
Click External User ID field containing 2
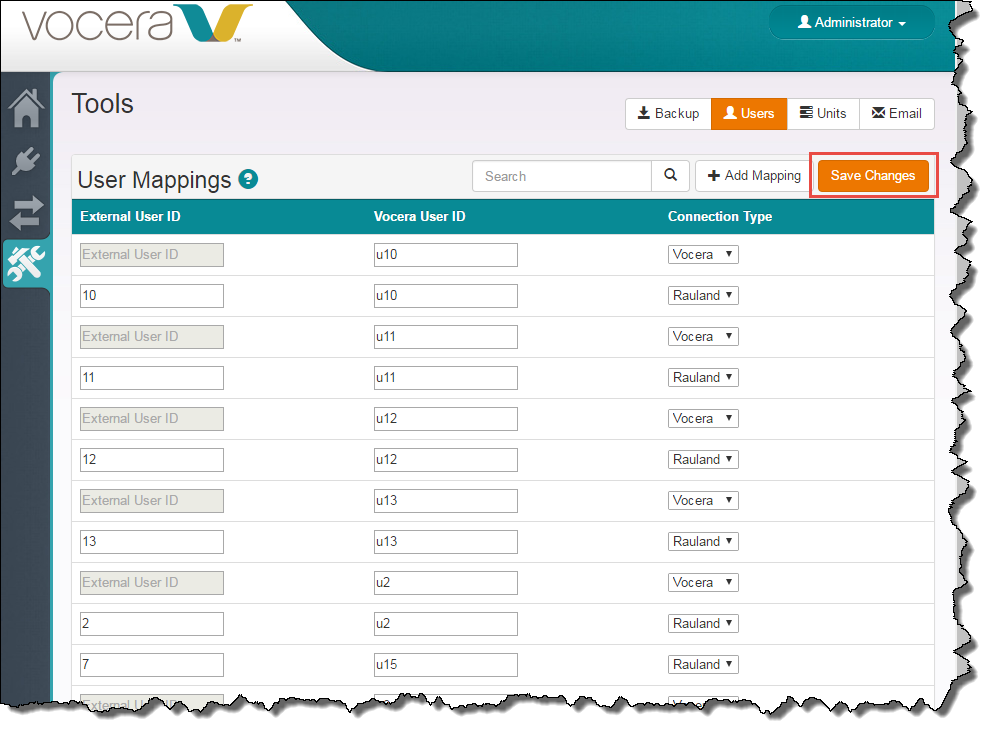point(152,623)
